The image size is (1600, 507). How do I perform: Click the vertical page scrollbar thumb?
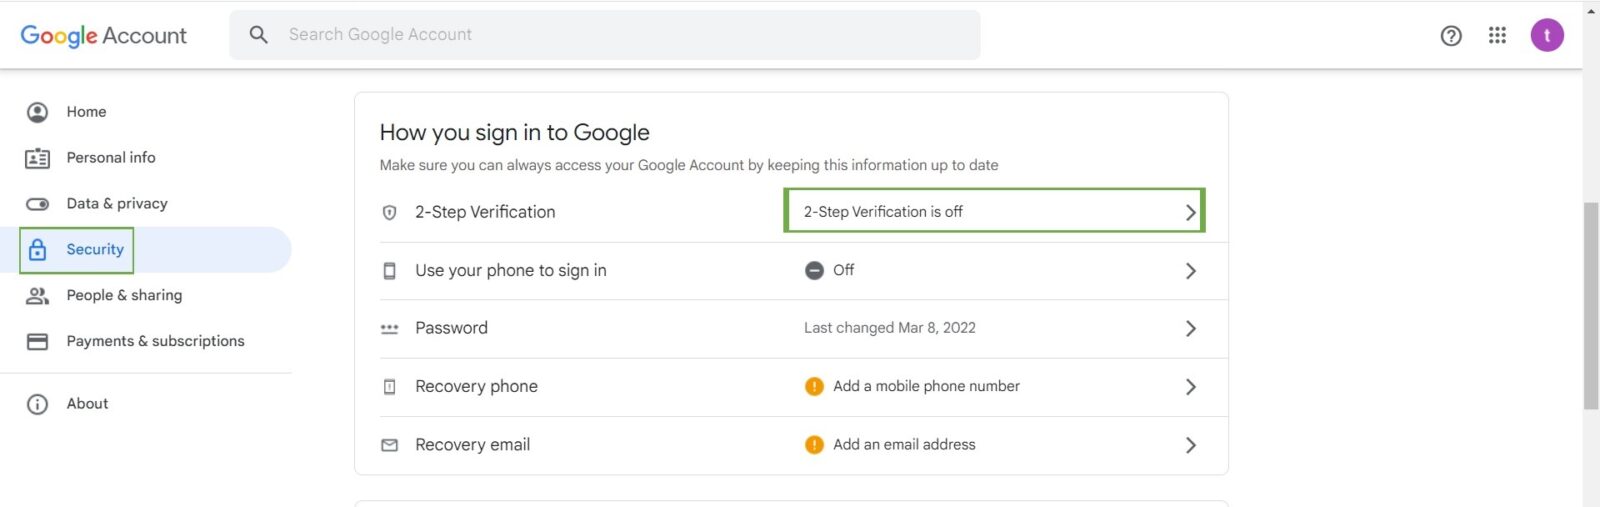coord(1590,305)
